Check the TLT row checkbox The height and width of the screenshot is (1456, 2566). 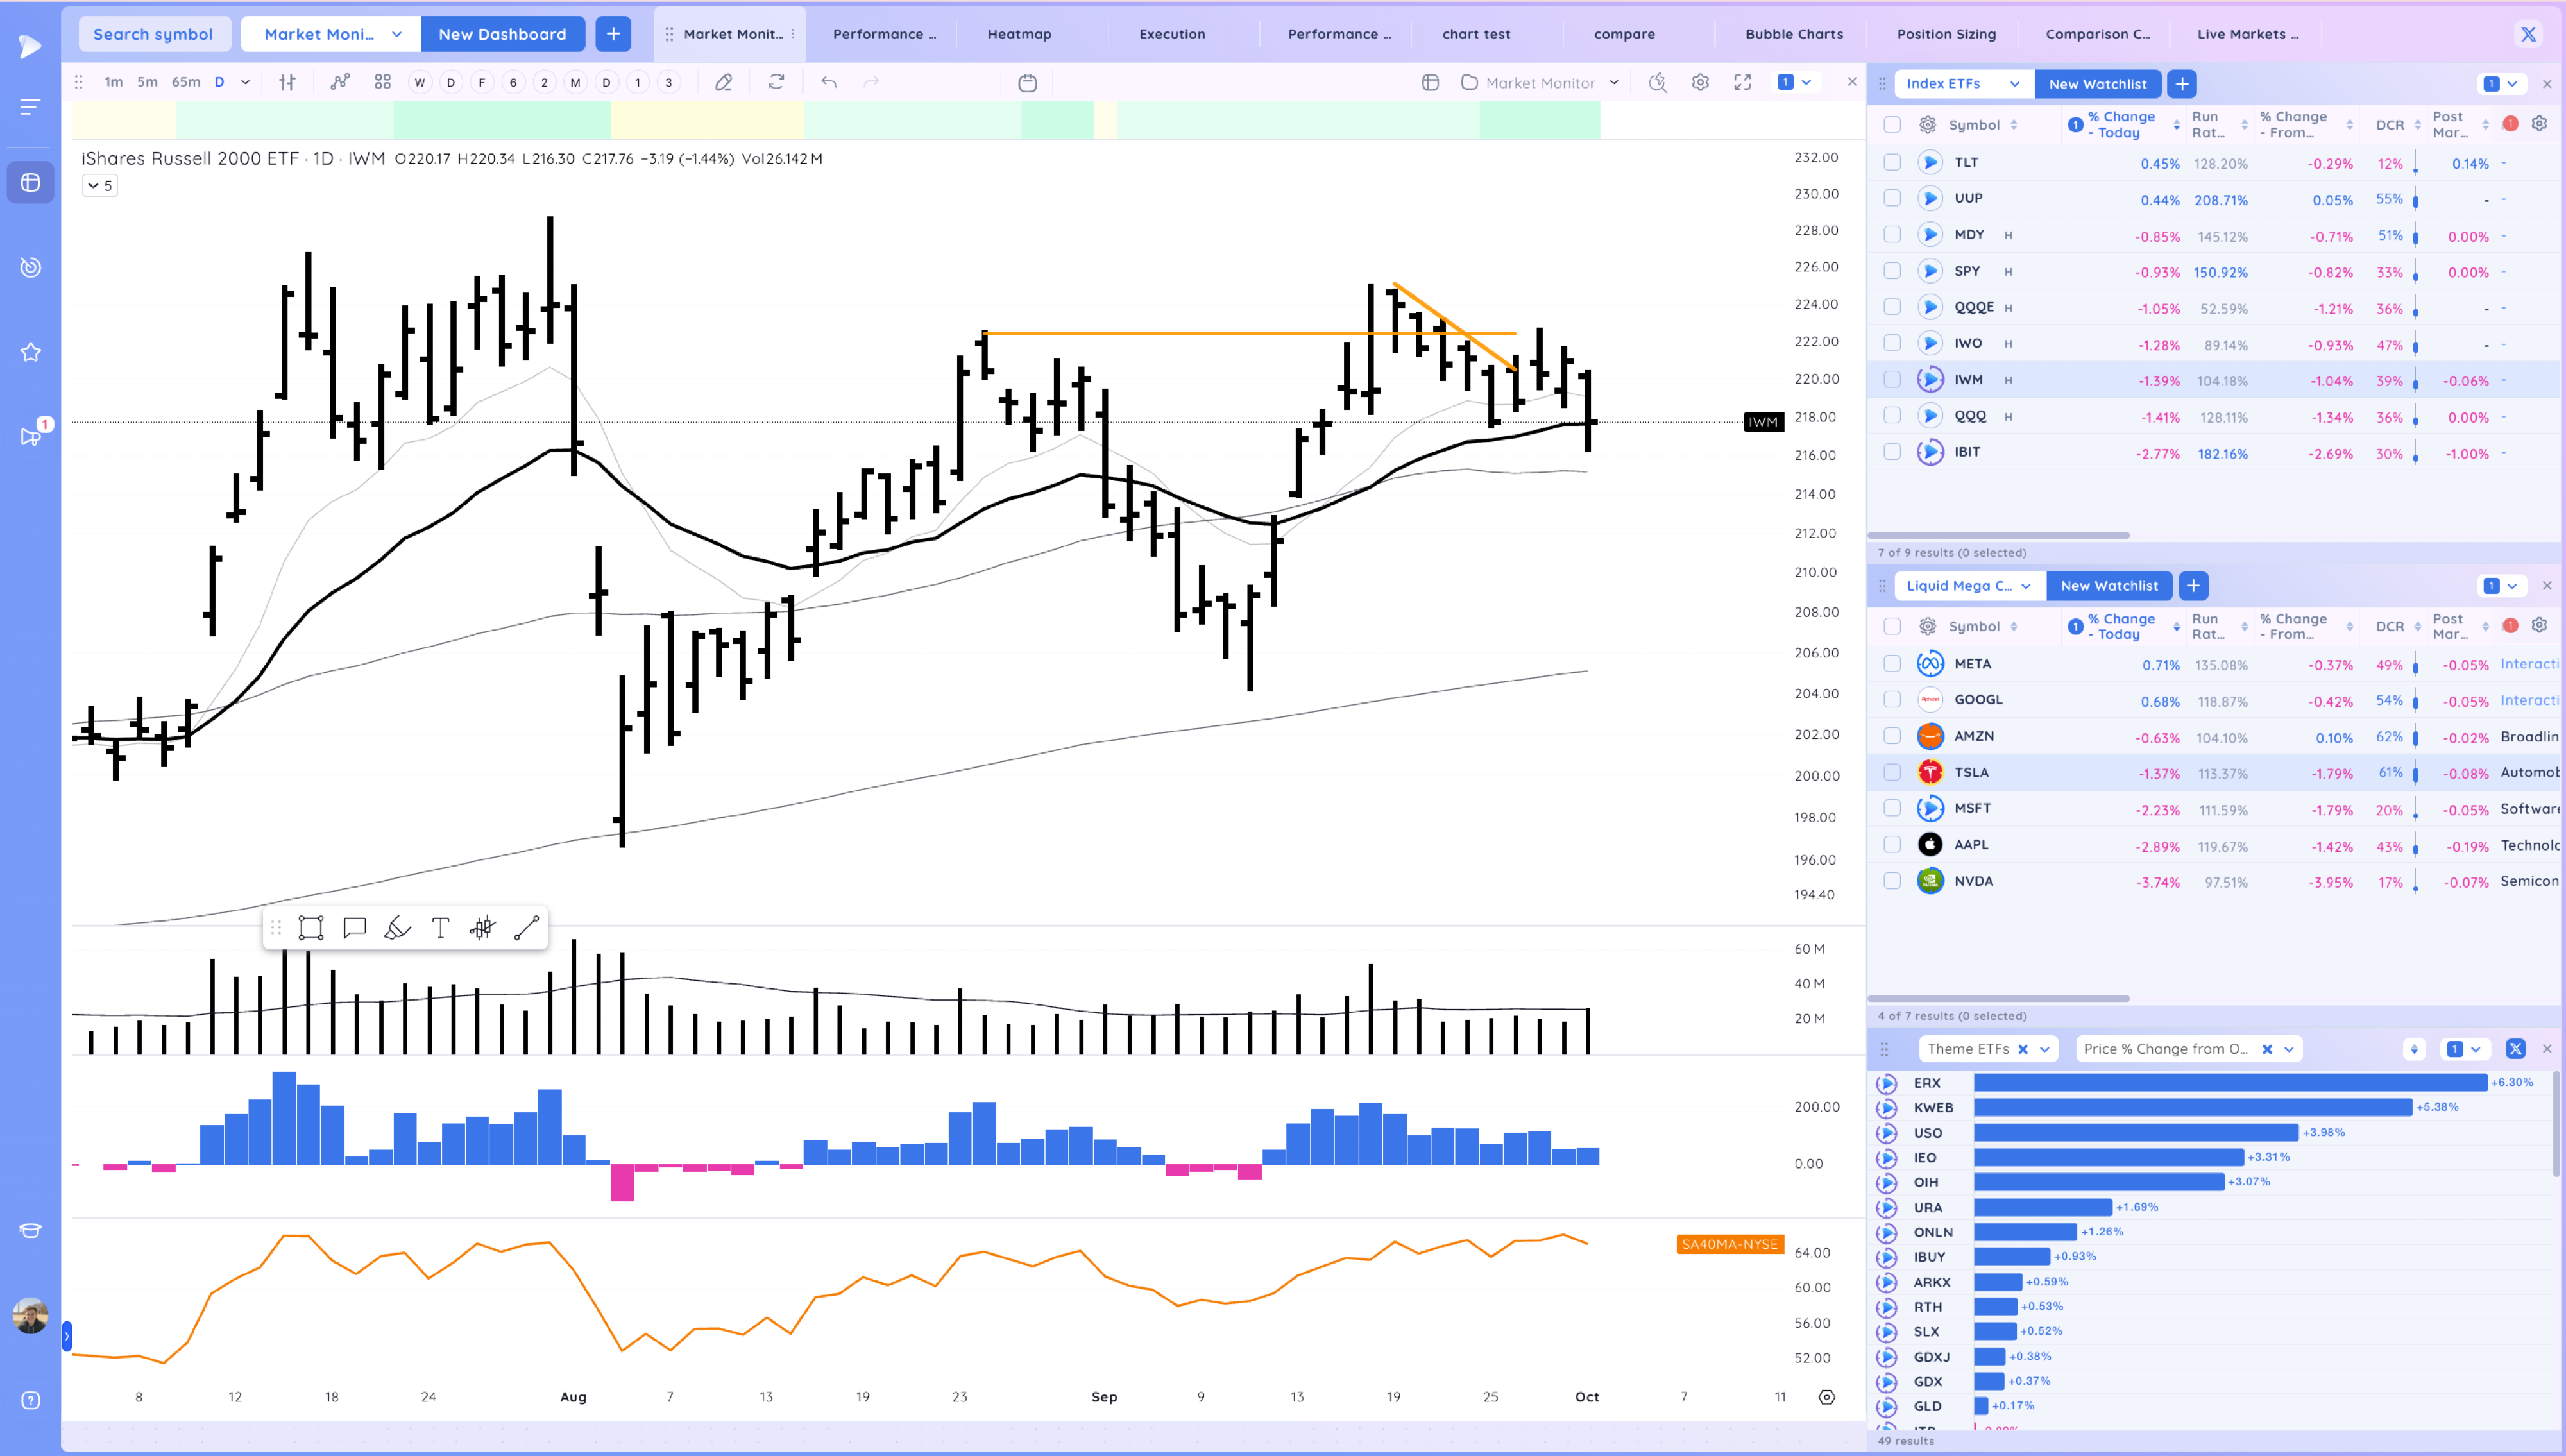click(x=1892, y=162)
